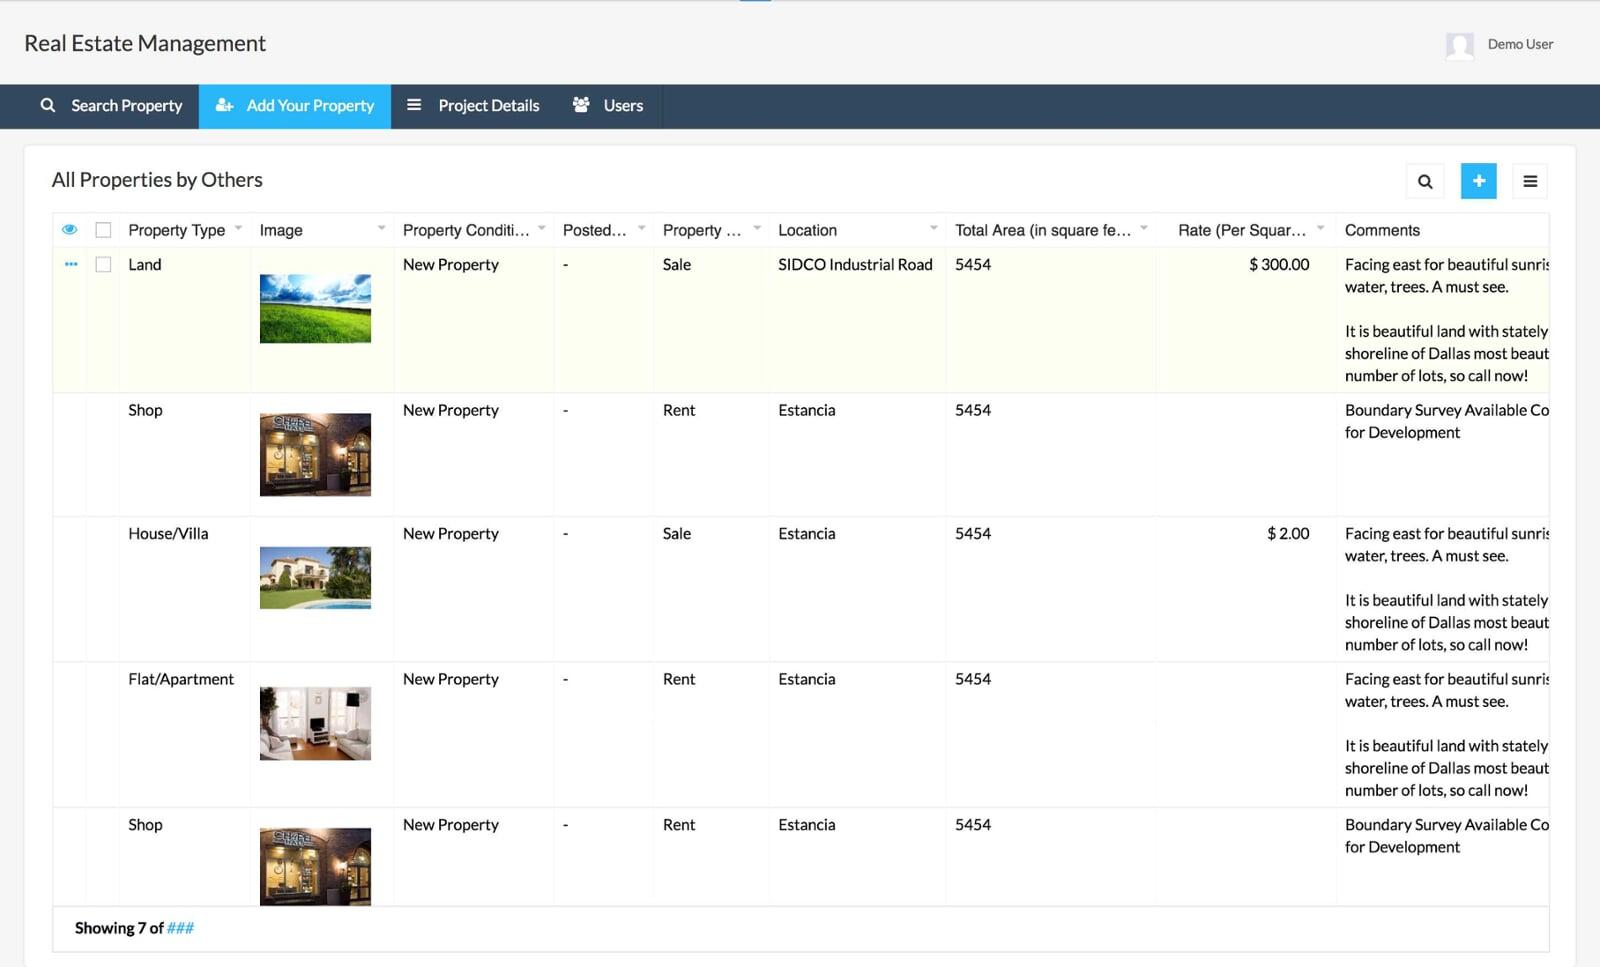Open the green field Land thumbnail
This screenshot has width=1600, height=967.
[315, 309]
